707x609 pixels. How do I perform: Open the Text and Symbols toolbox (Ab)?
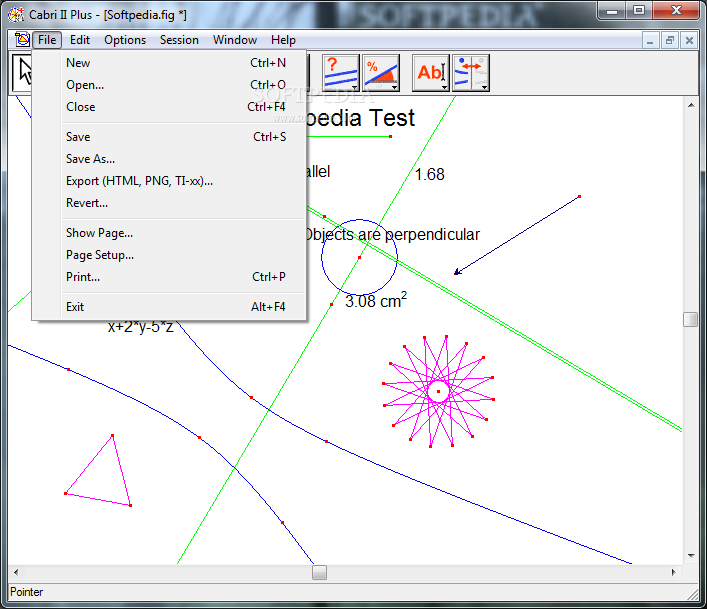(431, 73)
